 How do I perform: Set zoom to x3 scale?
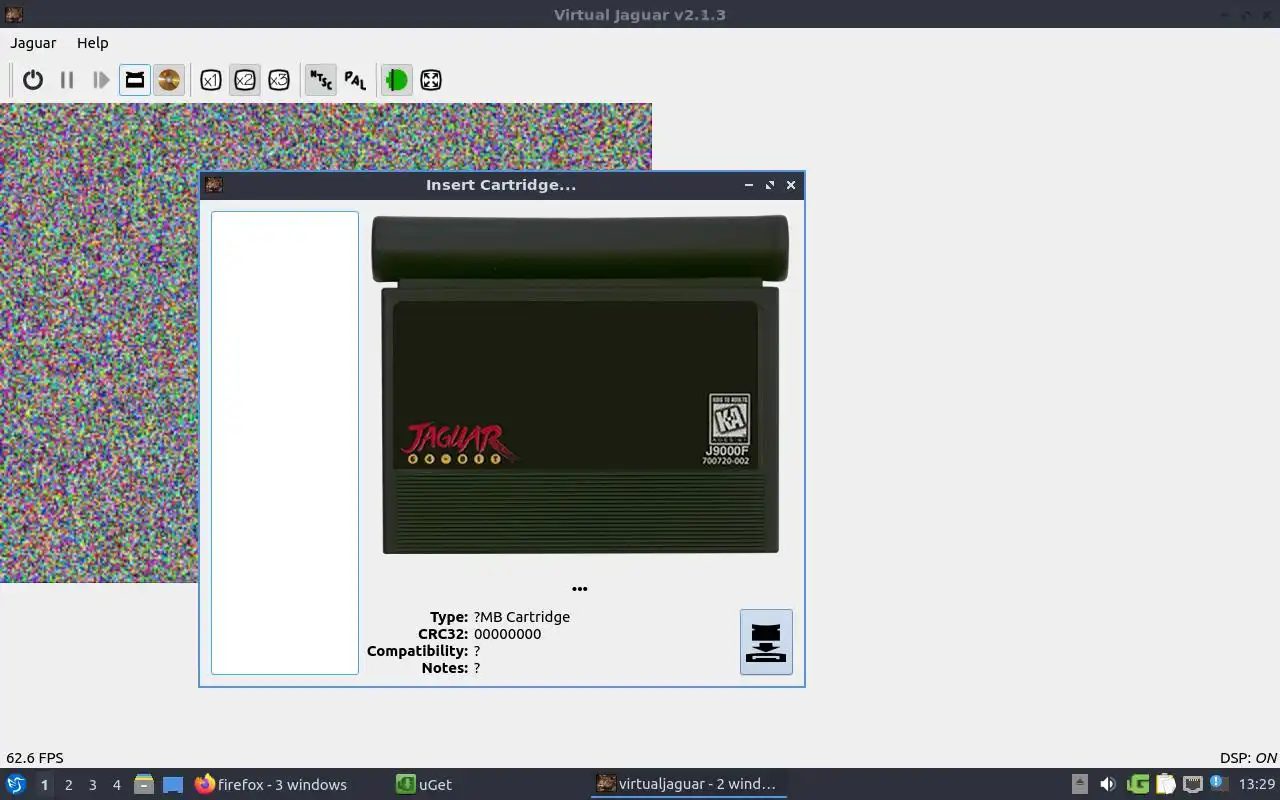click(279, 80)
